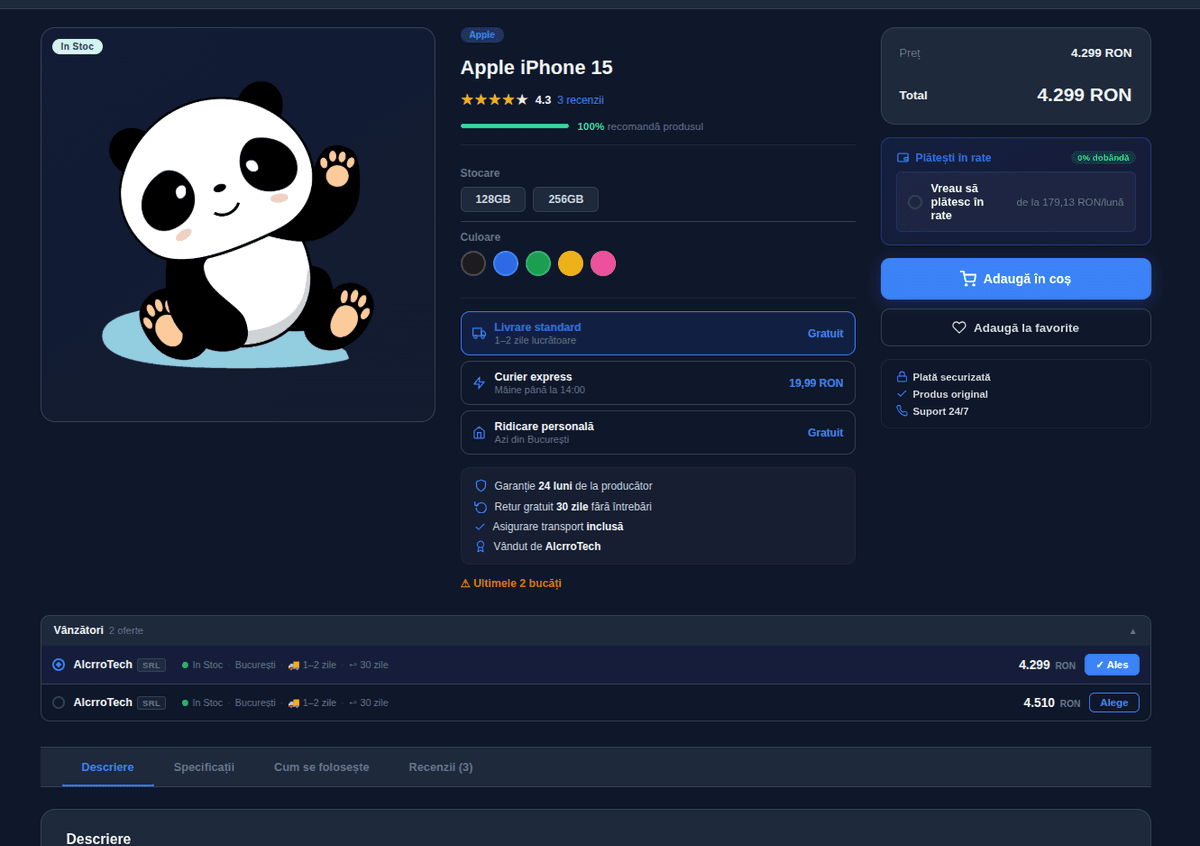This screenshot has width=1200, height=846.
Task: Click the wallet icon beside Plătești în rate
Action: point(903,158)
